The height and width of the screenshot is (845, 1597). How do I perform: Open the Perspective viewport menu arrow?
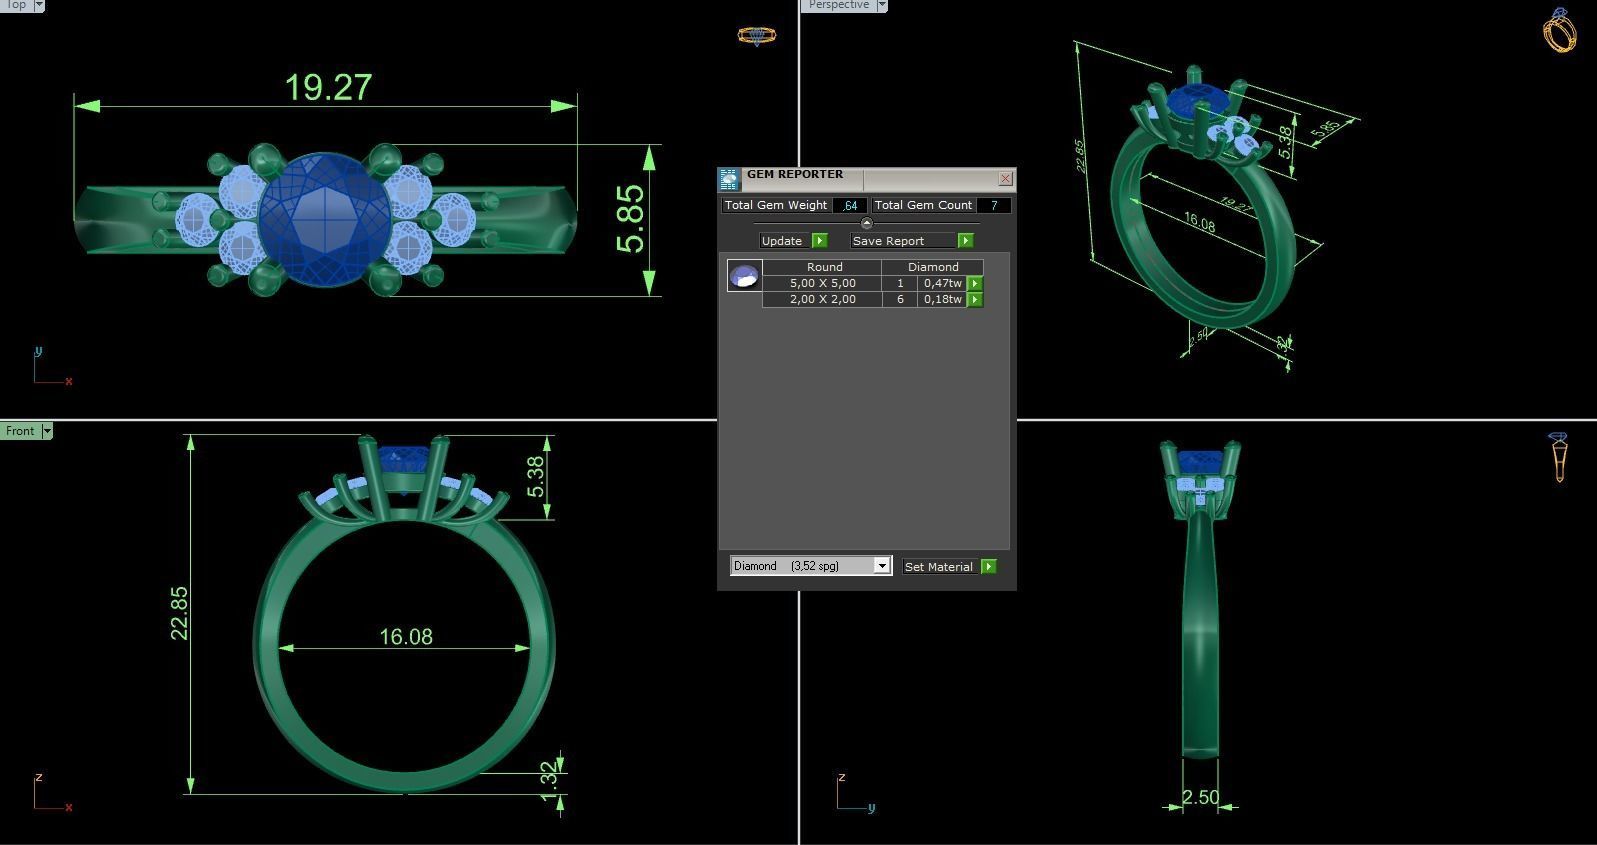click(881, 5)
